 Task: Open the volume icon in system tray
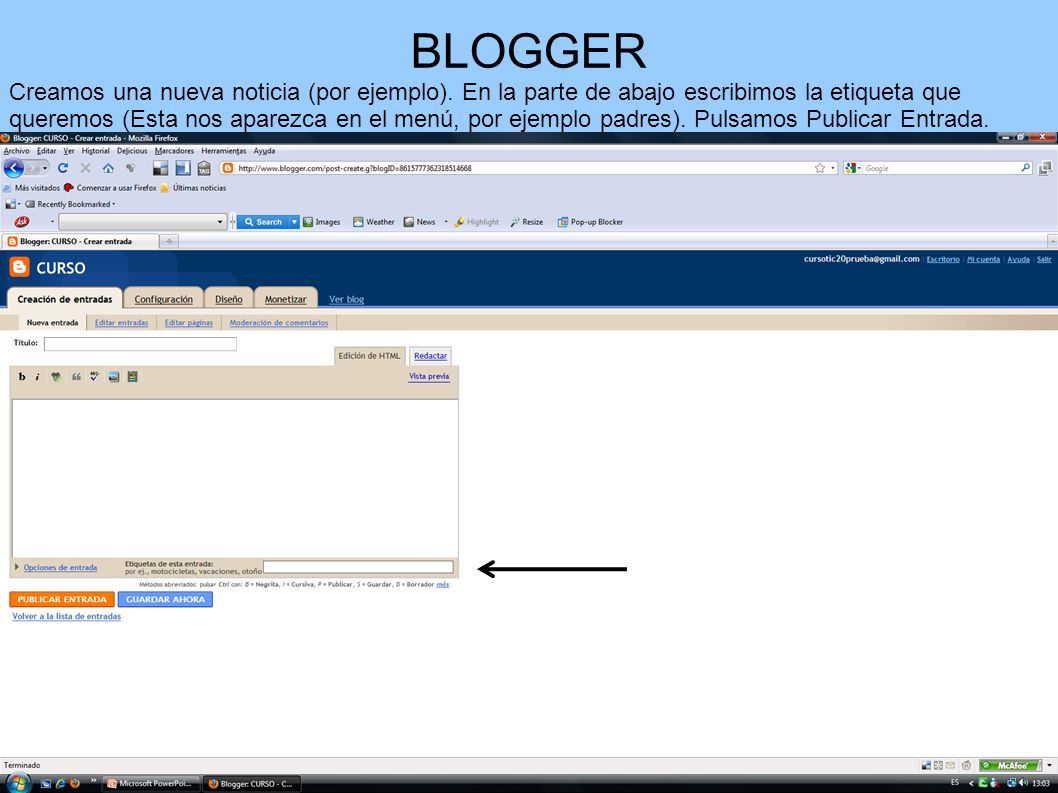(1023, 783)
